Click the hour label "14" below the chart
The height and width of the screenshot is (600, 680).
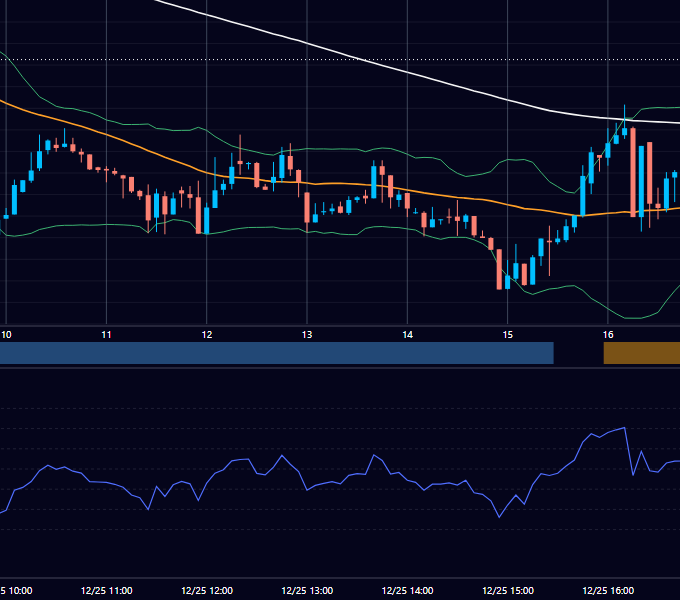pyautogui.click(x=407, y=335)
